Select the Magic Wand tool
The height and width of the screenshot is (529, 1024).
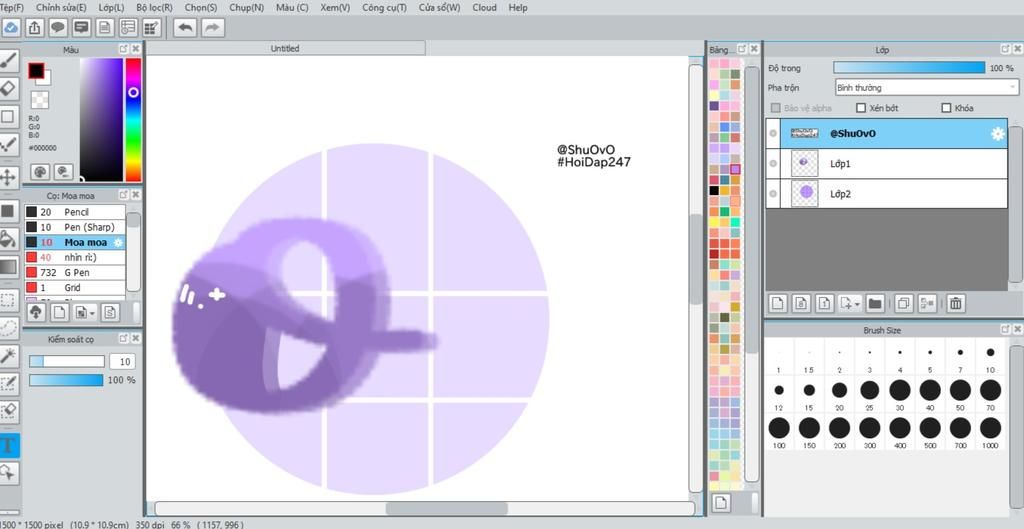coord(8,356)
